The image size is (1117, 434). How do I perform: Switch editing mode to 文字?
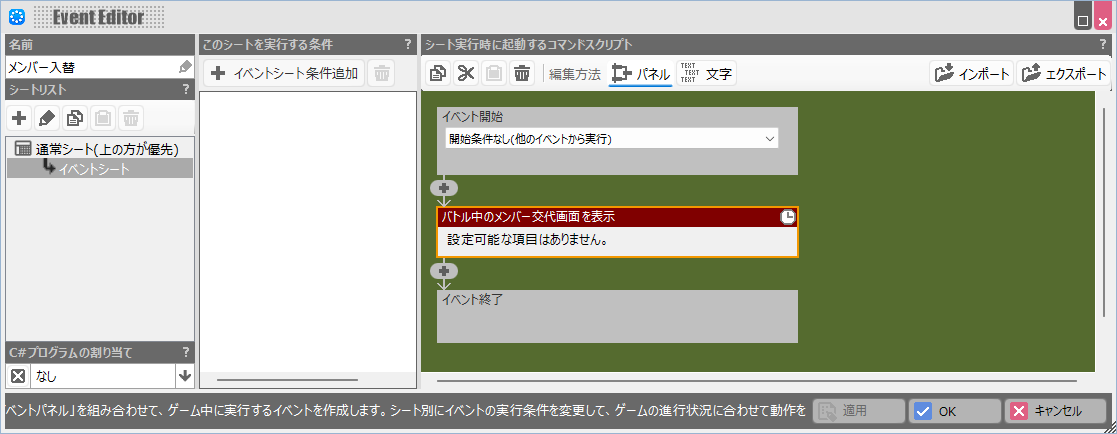point(706,73)
